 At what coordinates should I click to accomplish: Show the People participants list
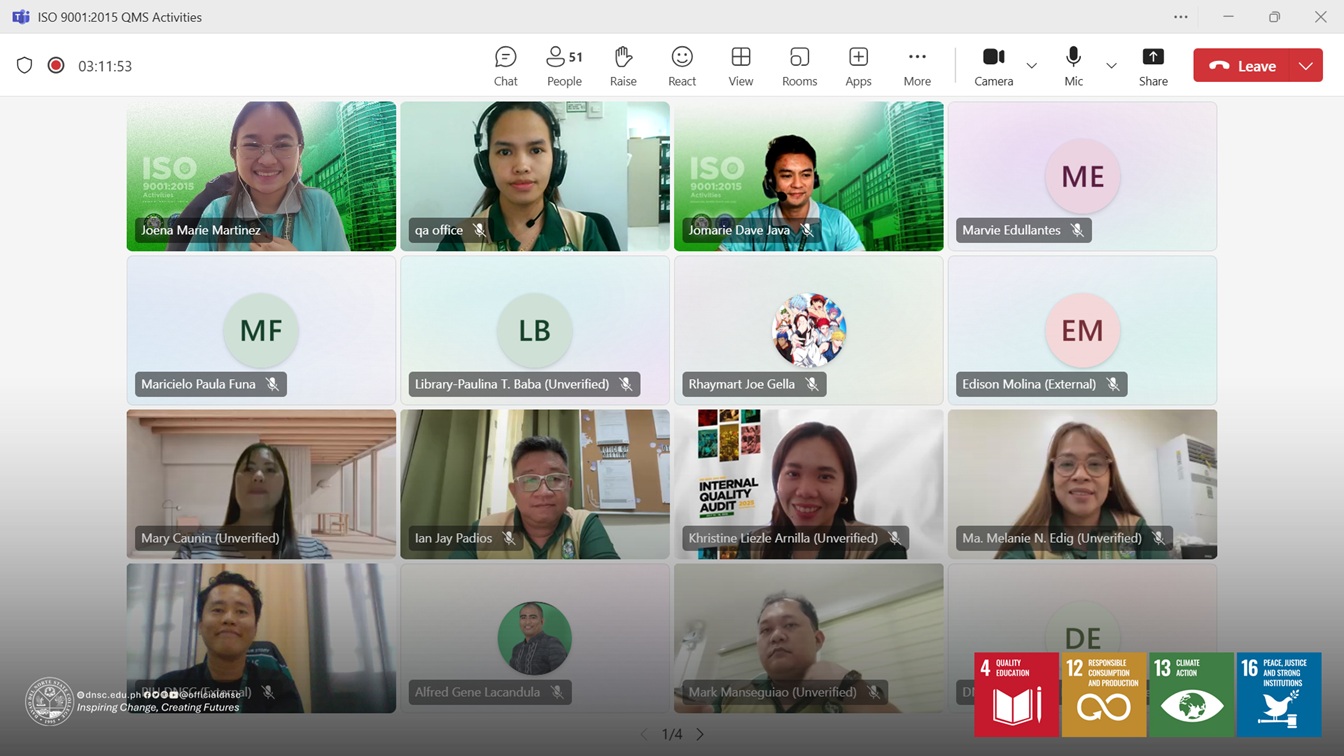564,66
